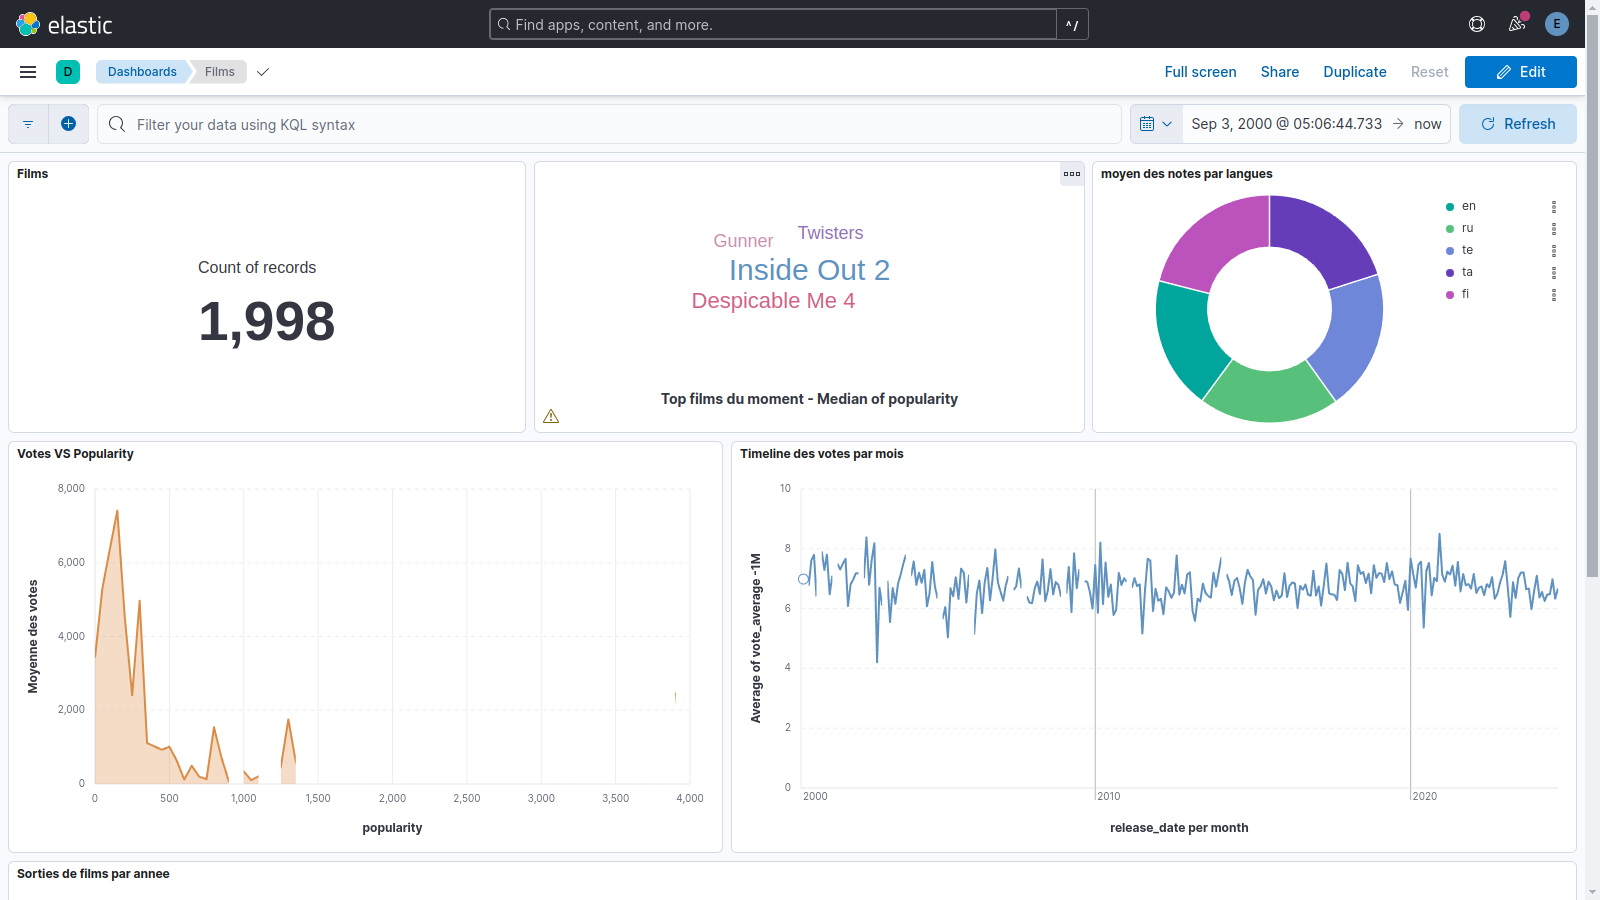1600x900 pixels.
Task: Toggle the 'ru' legend entry
Action: (x=1467, y=228)
